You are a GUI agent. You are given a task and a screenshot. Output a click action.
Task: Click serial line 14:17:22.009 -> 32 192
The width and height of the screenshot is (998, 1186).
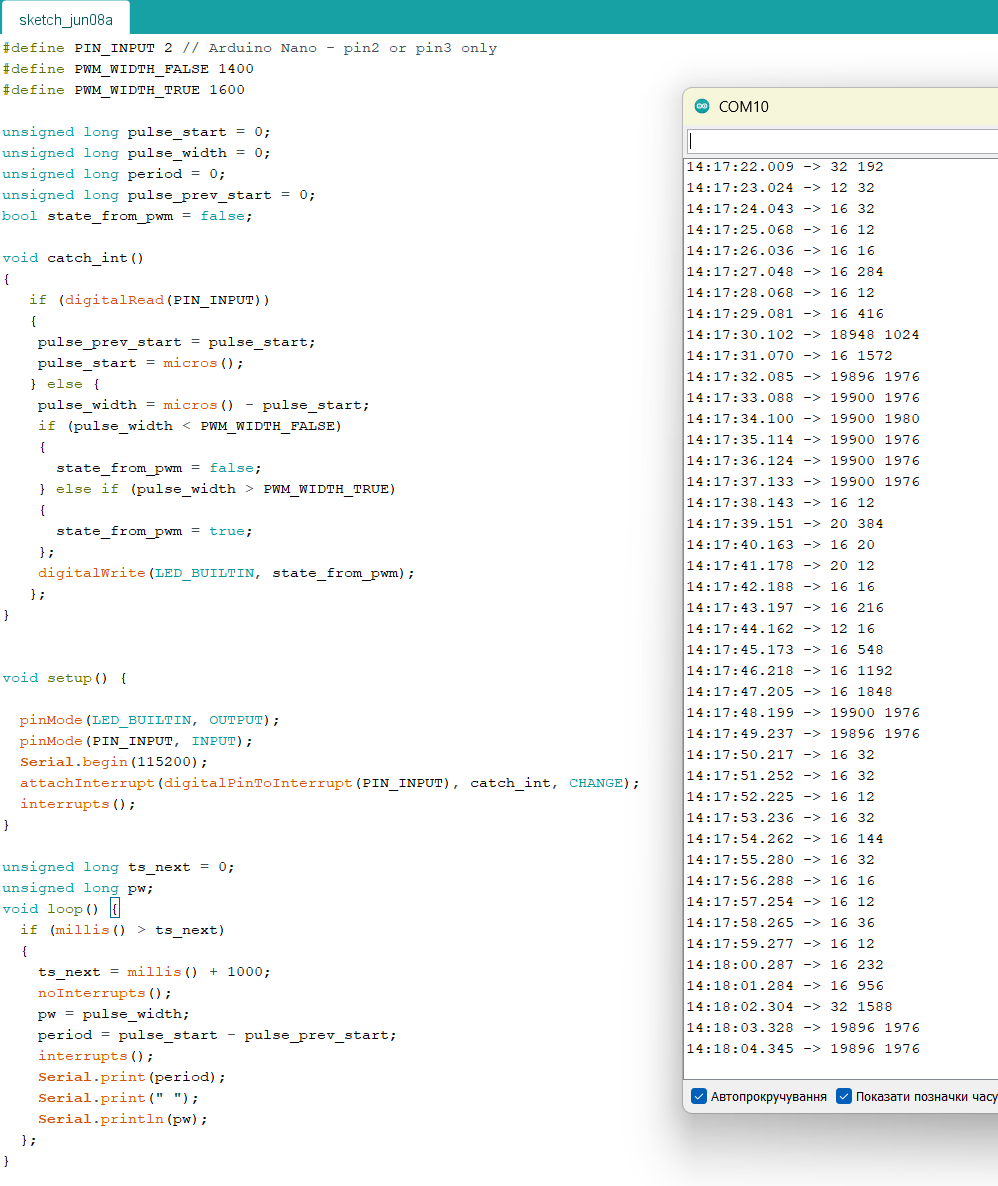pyautogui.click(x=785, y=166)
